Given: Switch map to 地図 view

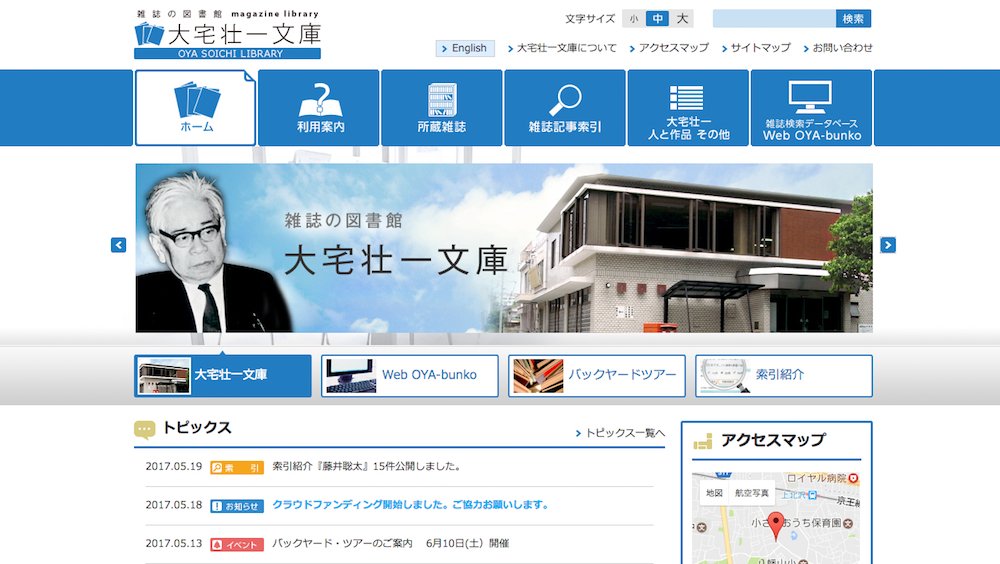Looking at the screenshot, I should (714, 493).
